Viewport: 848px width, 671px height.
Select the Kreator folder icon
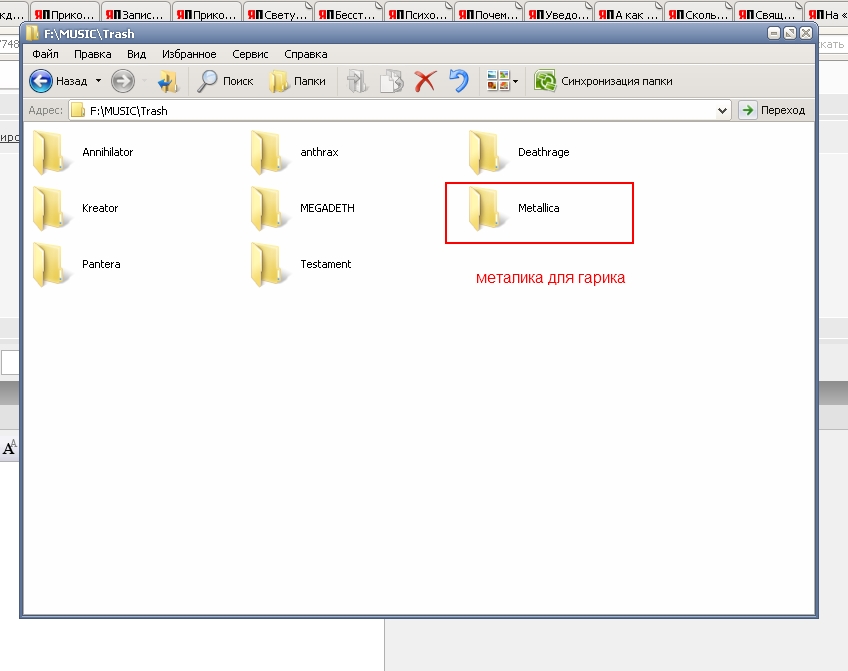tap(52, 209)
